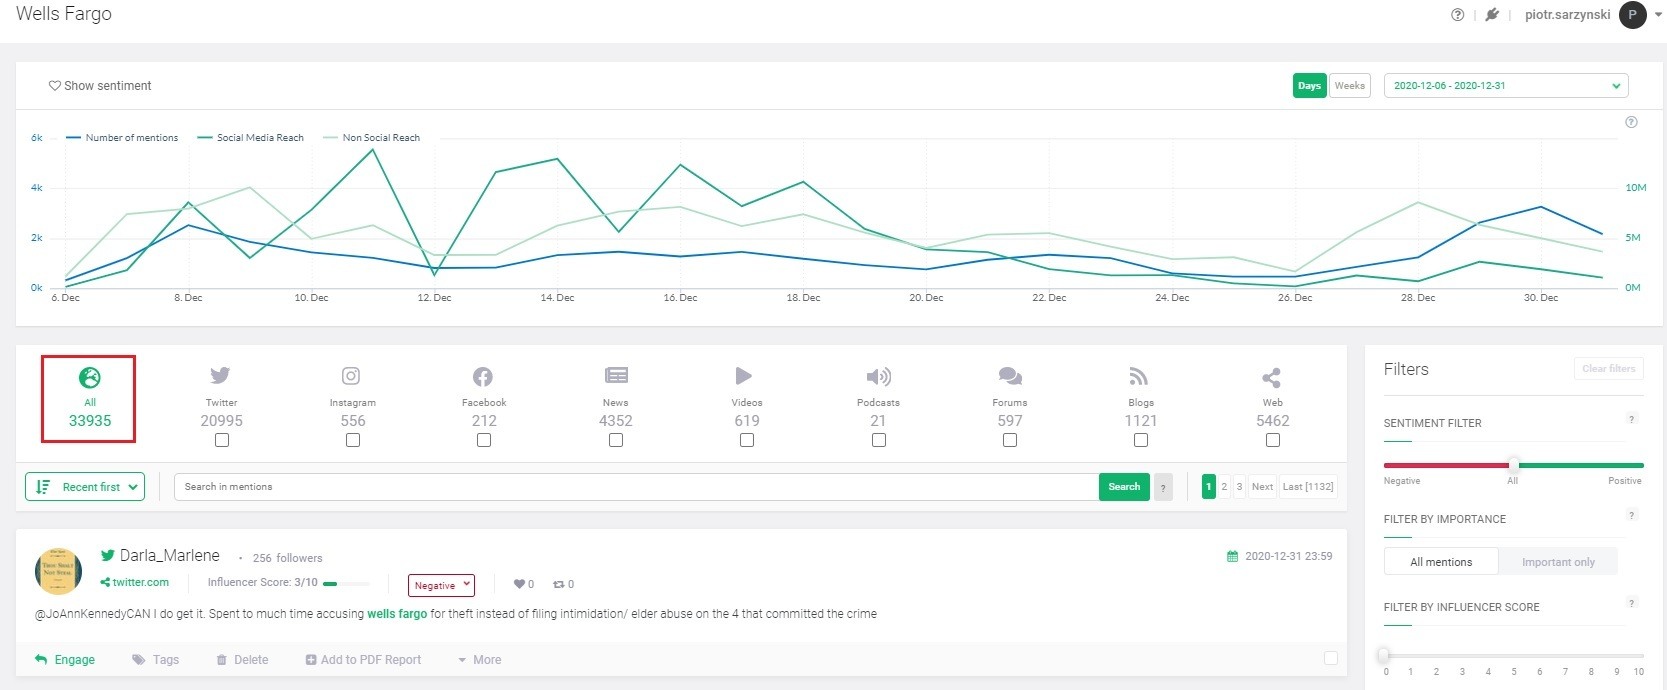The height and width of the screenshot is (690, 1667).
Task: Click the Facebook source icon
Action: coord(483,377)
